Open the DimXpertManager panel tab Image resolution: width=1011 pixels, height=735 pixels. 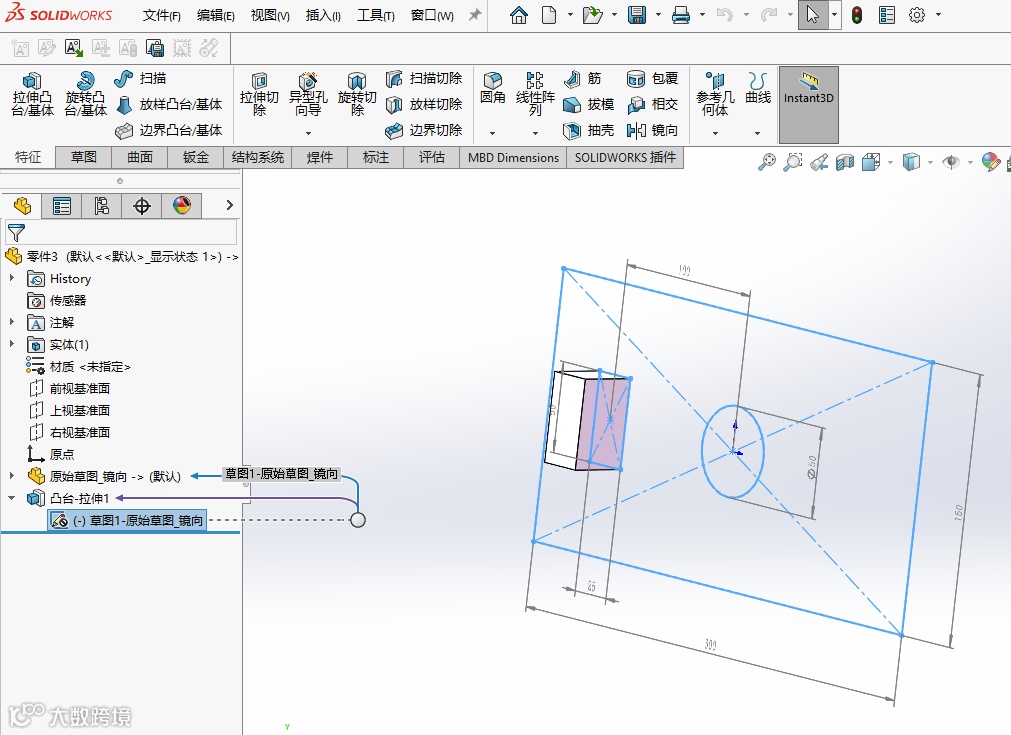(142, 206)
